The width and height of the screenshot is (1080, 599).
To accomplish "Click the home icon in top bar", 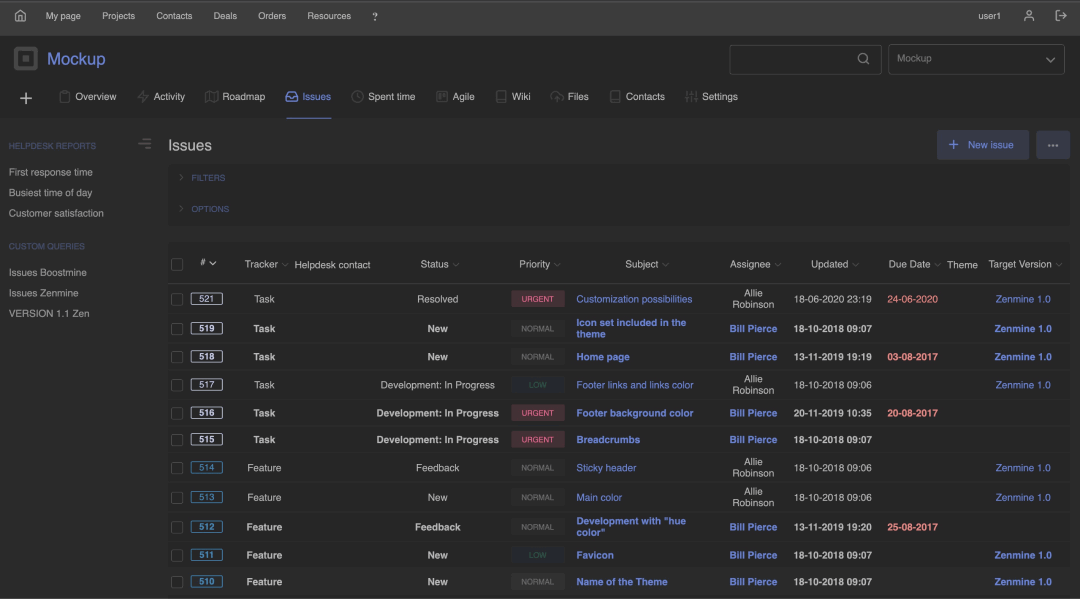I will pos(20,16).
